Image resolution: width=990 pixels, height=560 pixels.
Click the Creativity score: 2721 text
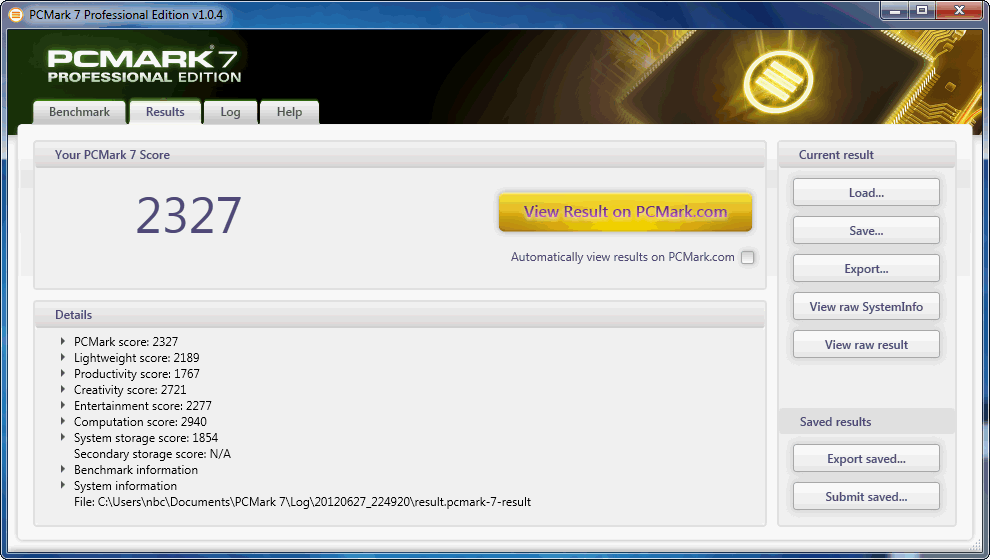130,390
